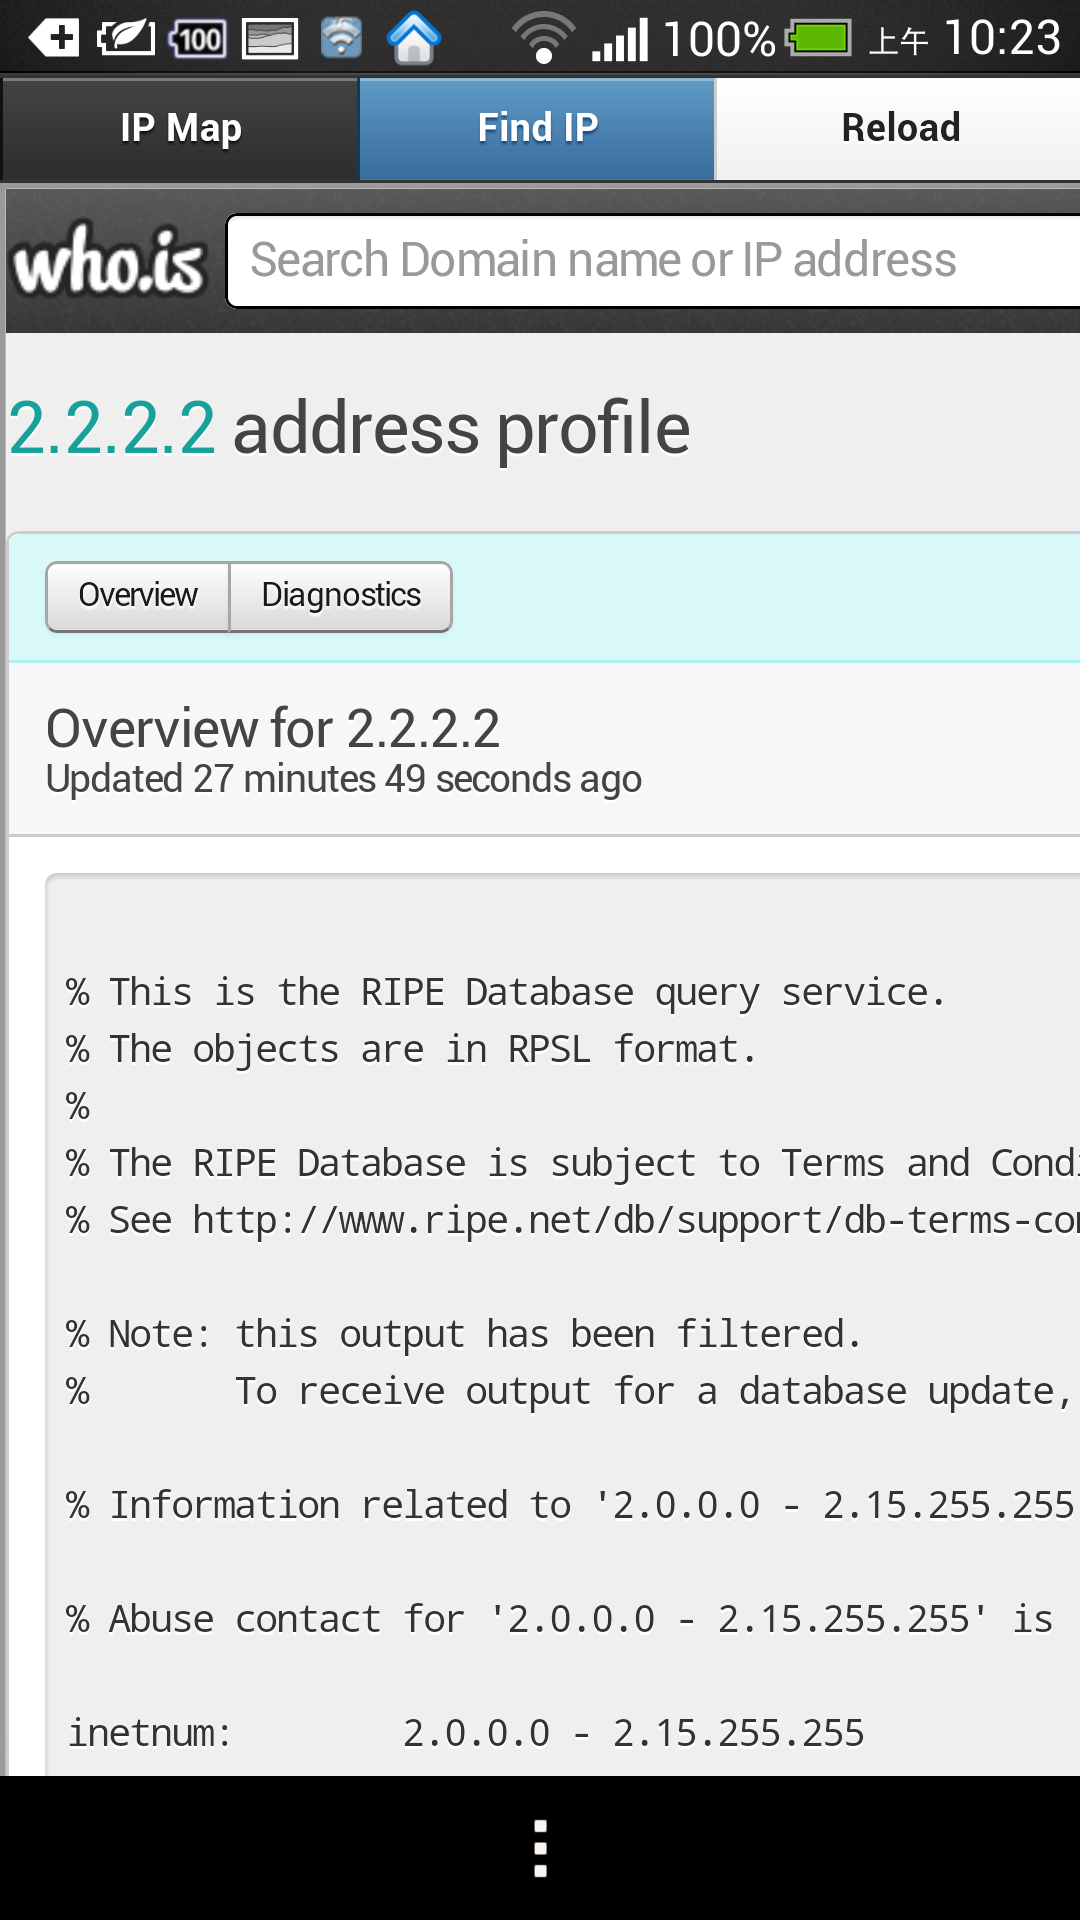Viewport: 1080px width, 1920px height.
Task: Open the Diagnostics view
Action: coord(341,596)
